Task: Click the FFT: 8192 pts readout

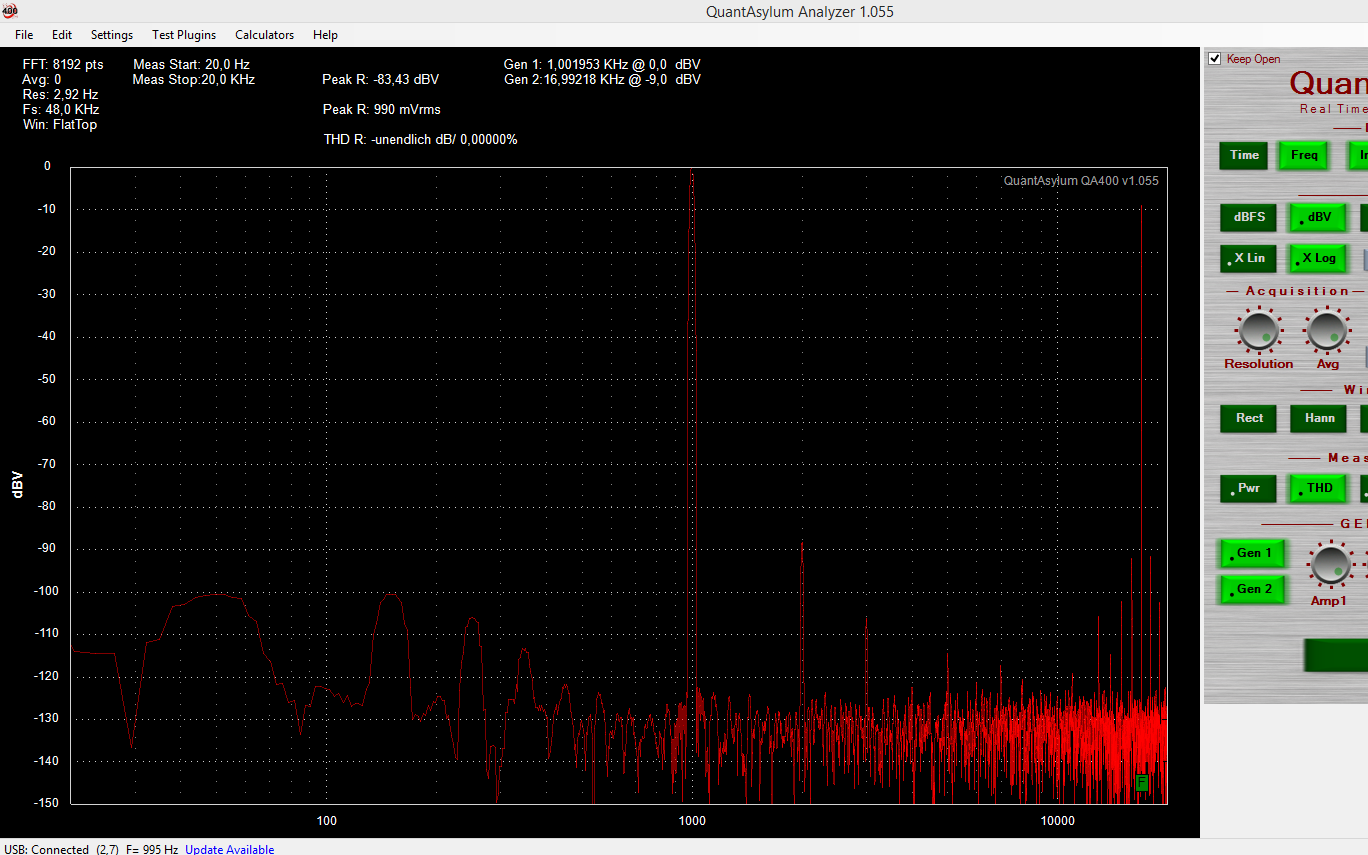Action: click(63, 64)
